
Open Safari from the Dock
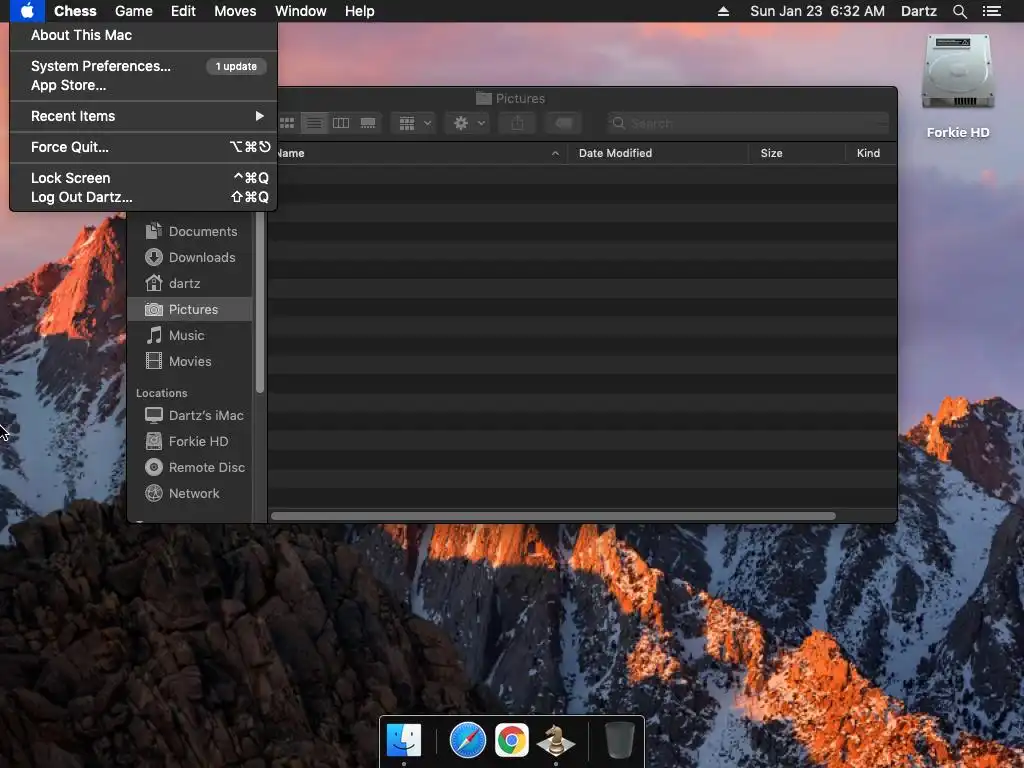(x=468, y=741)
